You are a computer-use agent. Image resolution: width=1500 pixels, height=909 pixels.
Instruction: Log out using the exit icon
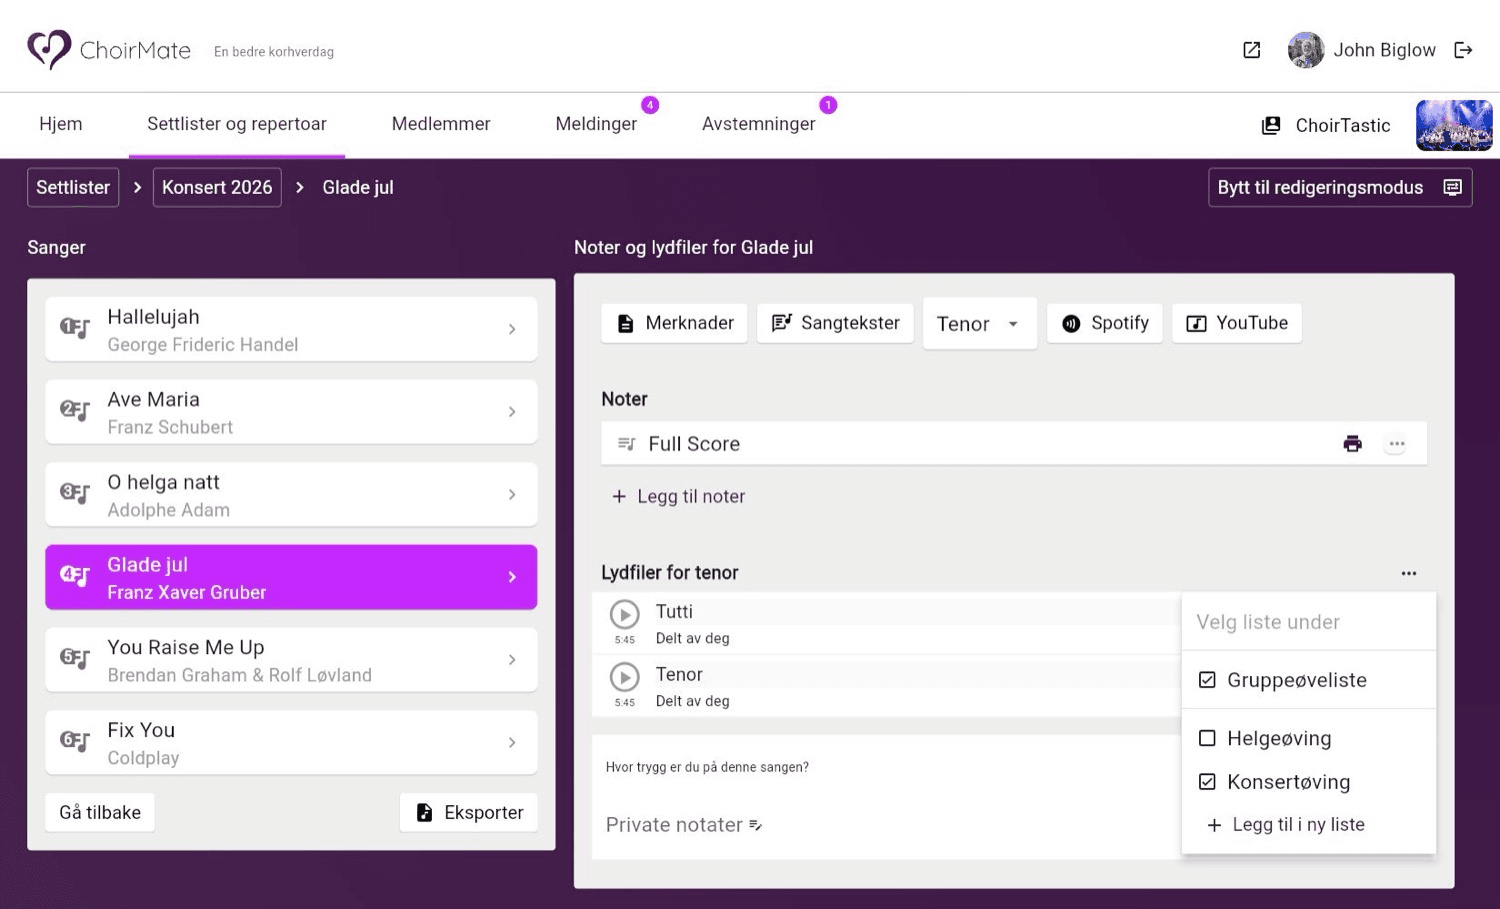(1463, 50)
